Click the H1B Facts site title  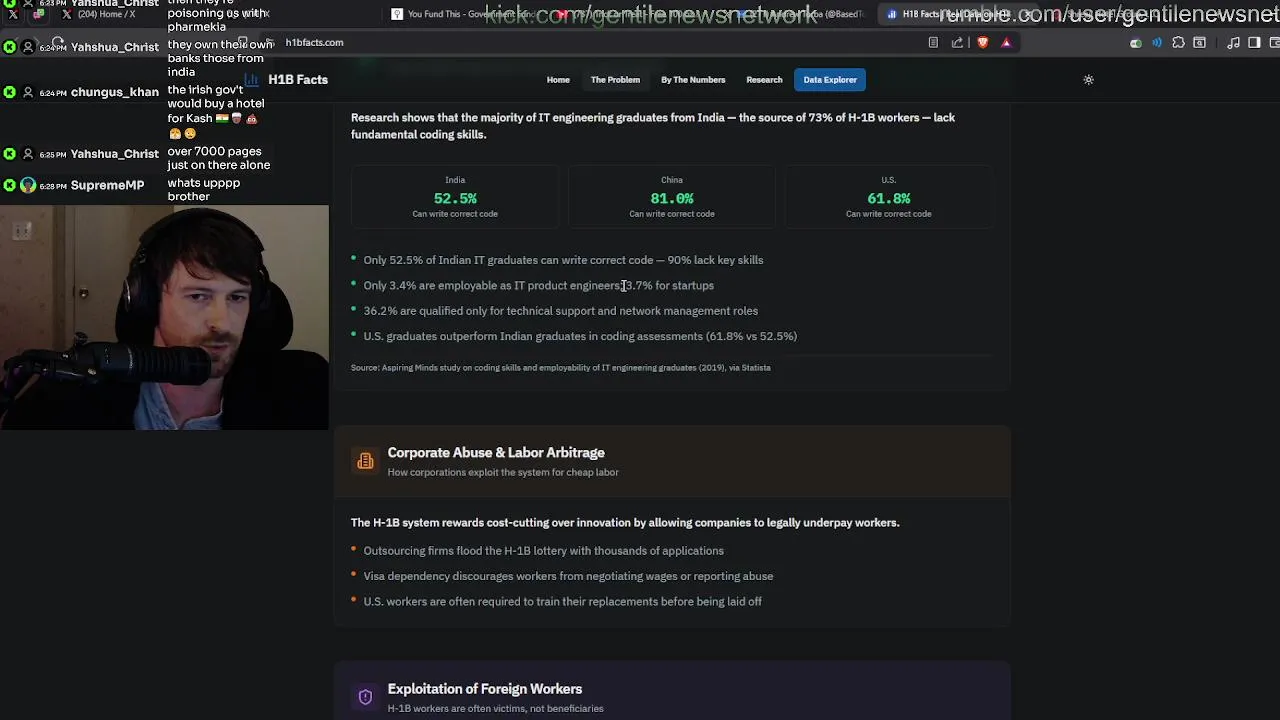(x=298, y=80)
